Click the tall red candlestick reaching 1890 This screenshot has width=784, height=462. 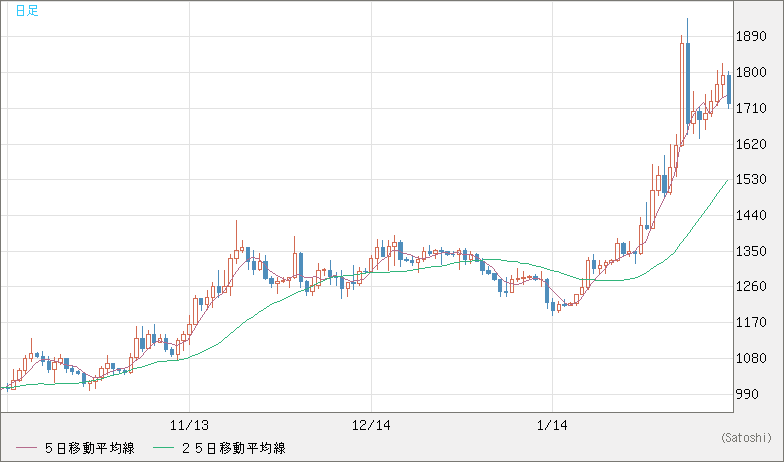tap(682, 93)
